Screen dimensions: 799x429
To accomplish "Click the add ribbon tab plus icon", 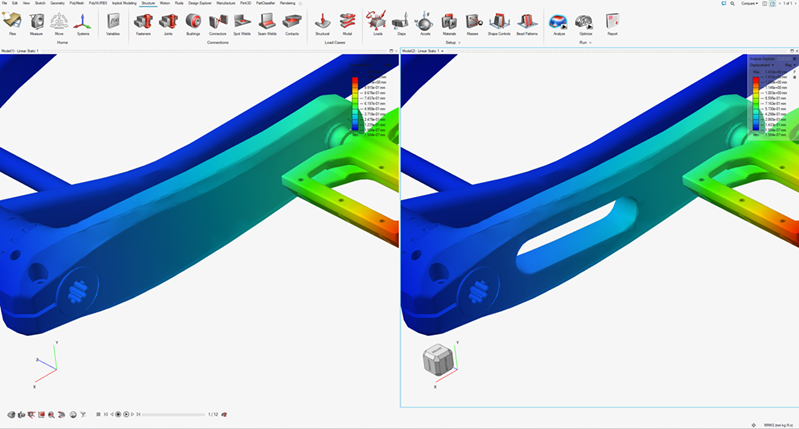I will pyautogui.click(x=300, y=4).
